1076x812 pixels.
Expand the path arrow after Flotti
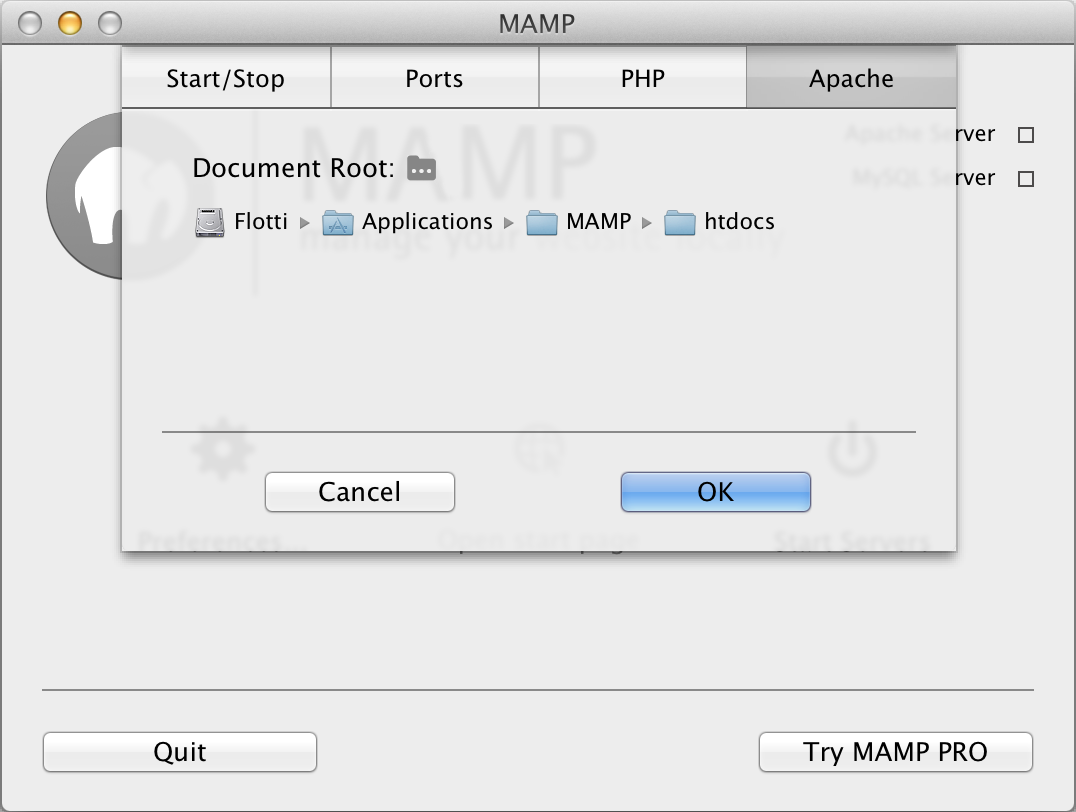pos(305,223)
